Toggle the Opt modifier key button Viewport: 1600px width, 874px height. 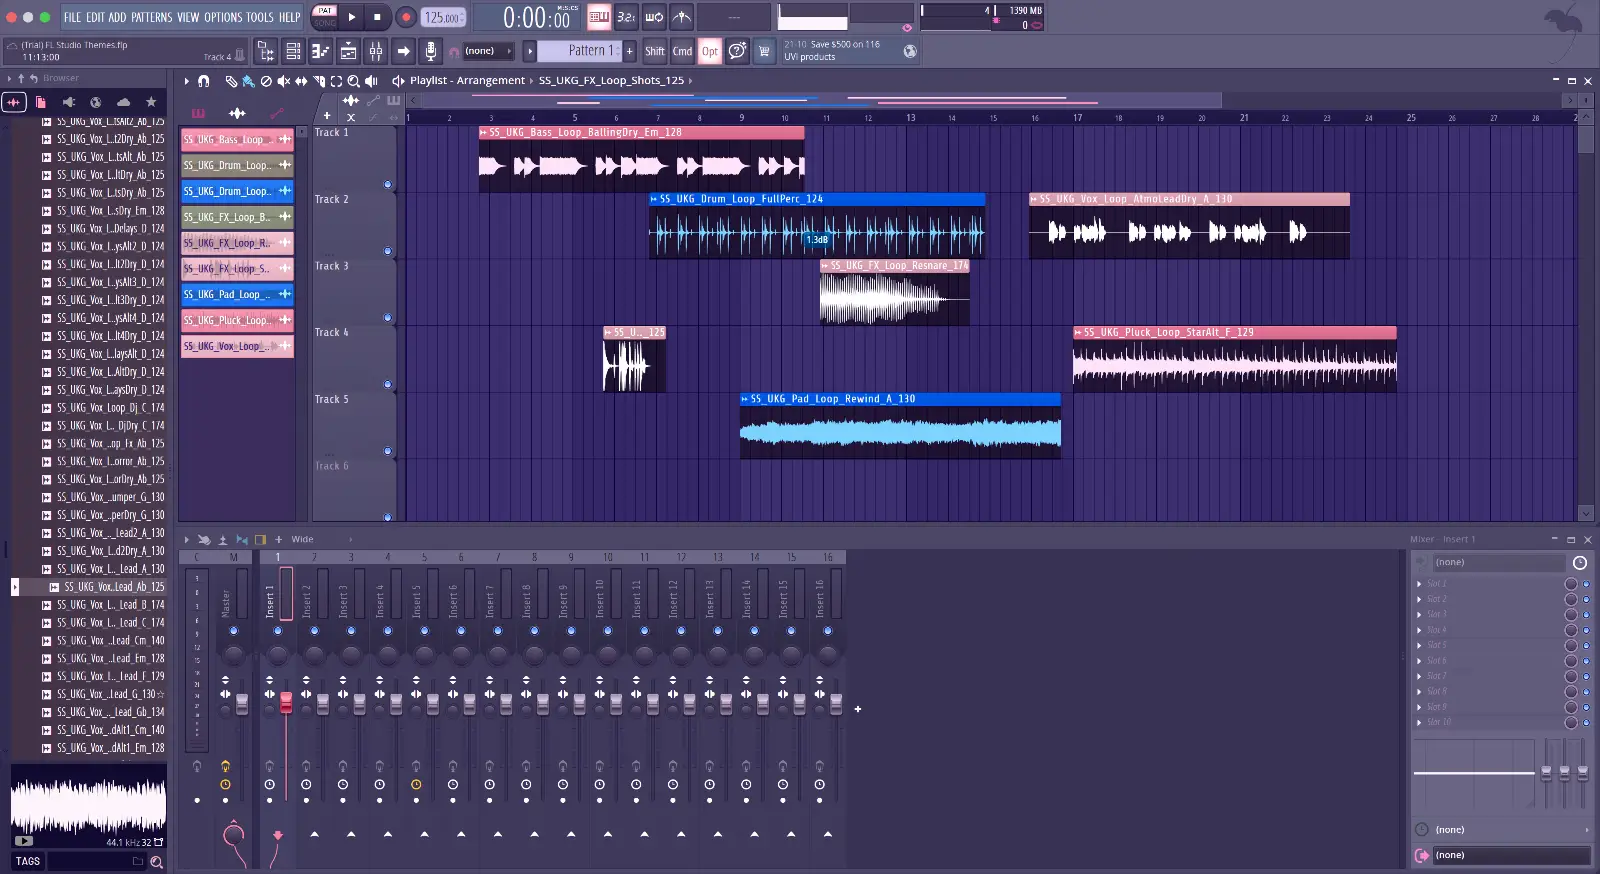pyautogui.click(x=710, y=51)
